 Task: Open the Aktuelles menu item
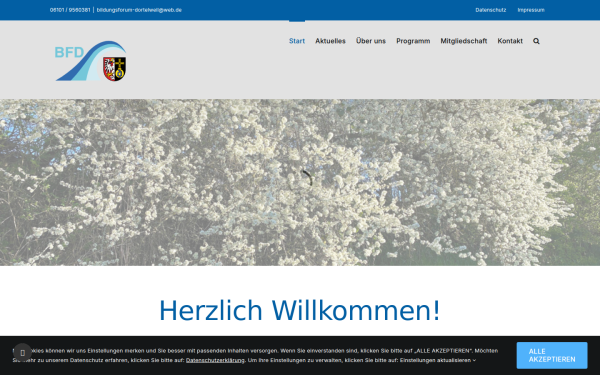[x=330, y=41]
